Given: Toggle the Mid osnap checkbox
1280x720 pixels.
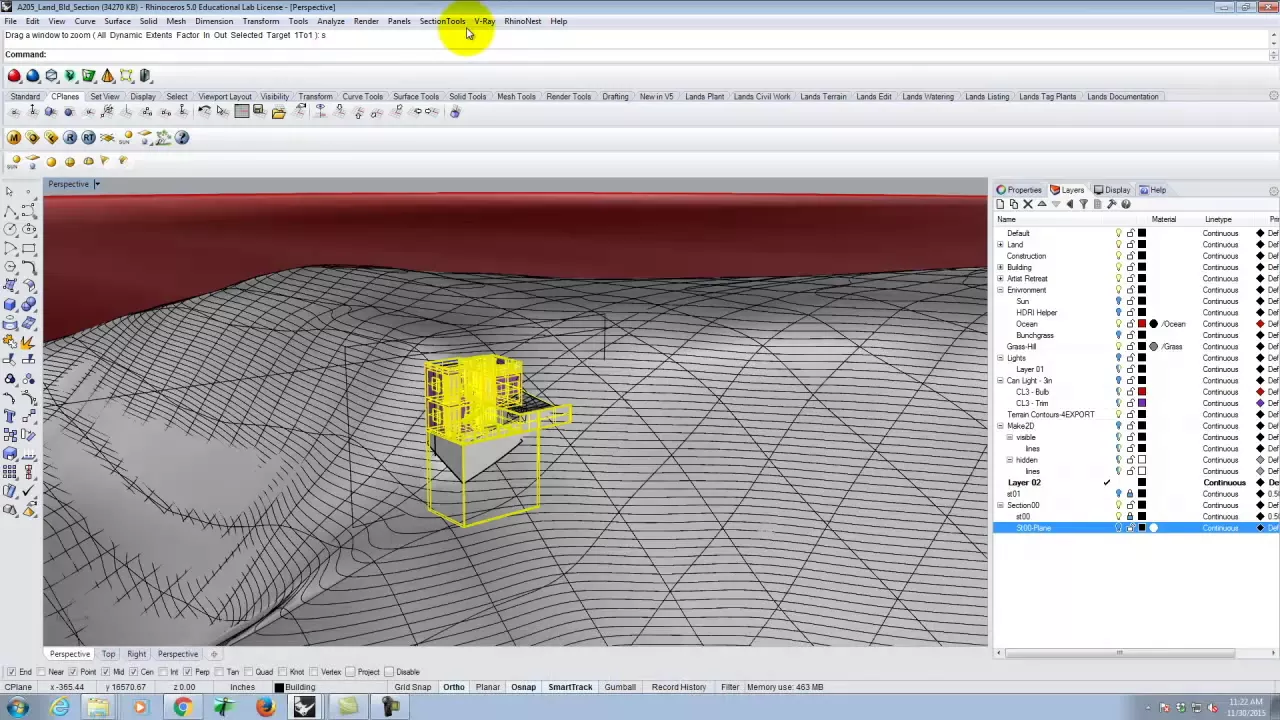Looking at the screenshot, I should [x=108, y=672].
